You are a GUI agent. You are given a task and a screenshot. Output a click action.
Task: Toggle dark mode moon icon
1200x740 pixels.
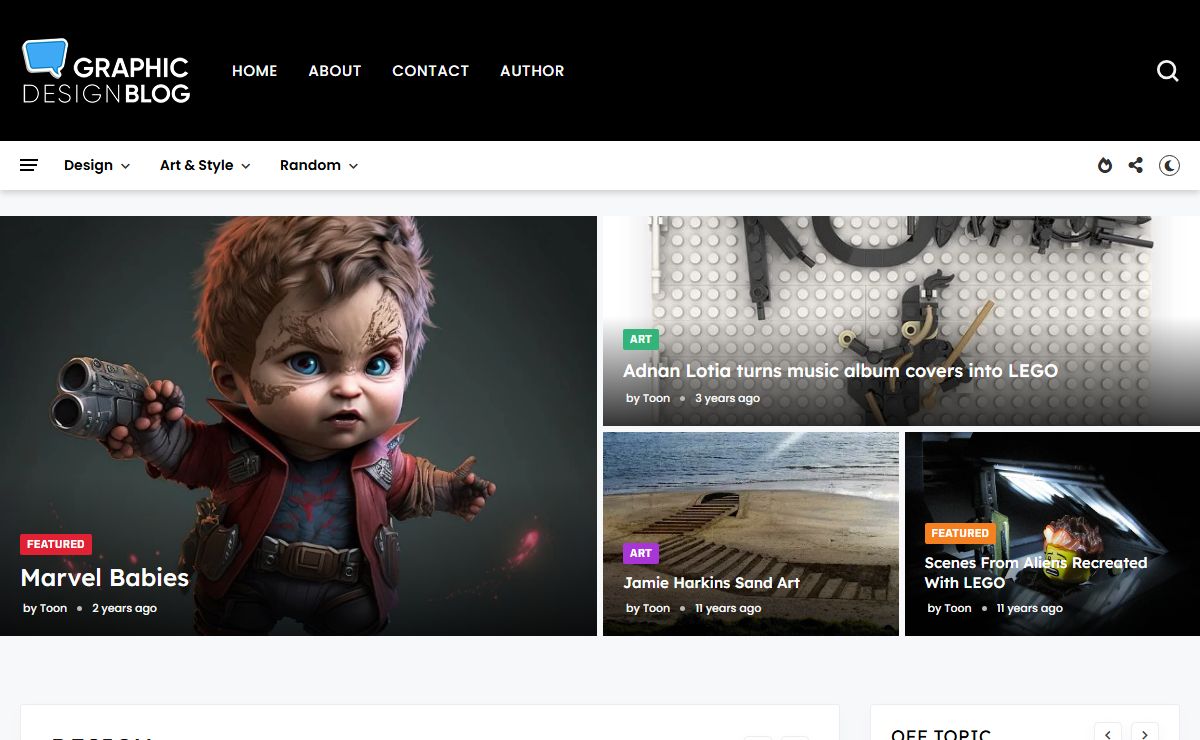[x=1169, y=165]
